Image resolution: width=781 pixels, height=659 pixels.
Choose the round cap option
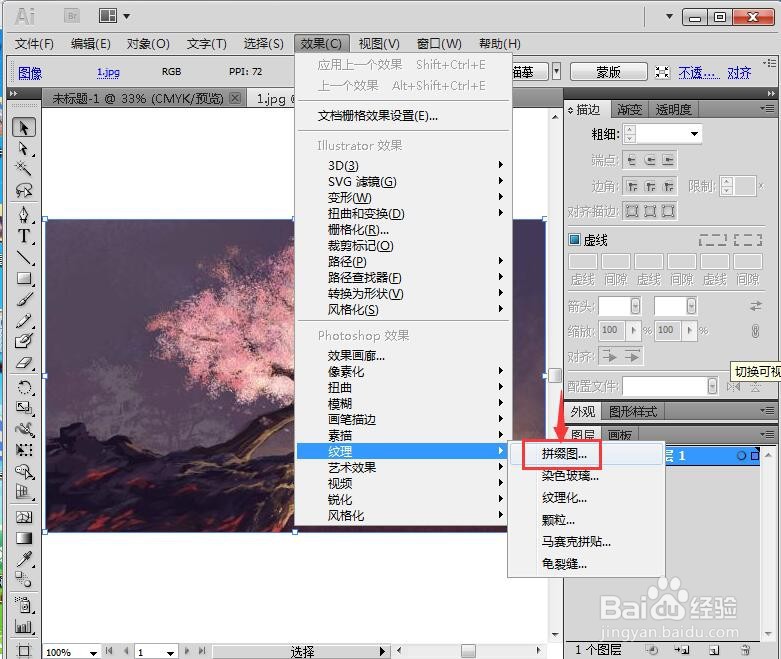pos(650,160)
